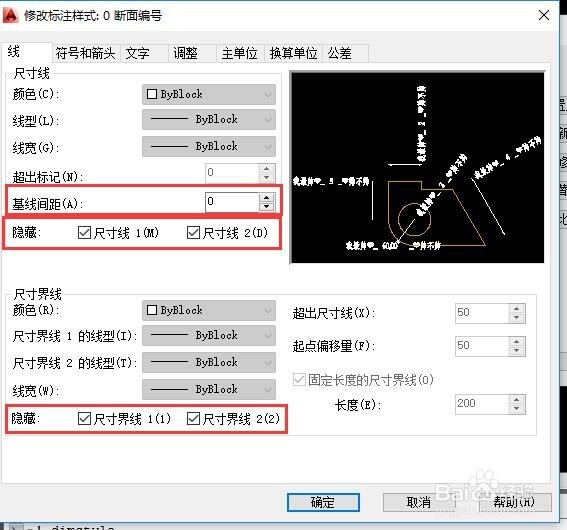Image resolution: width=567 pixels, height=530 pixels.
Task: Select the 线 tab
Action: click(x=26, y=52)
